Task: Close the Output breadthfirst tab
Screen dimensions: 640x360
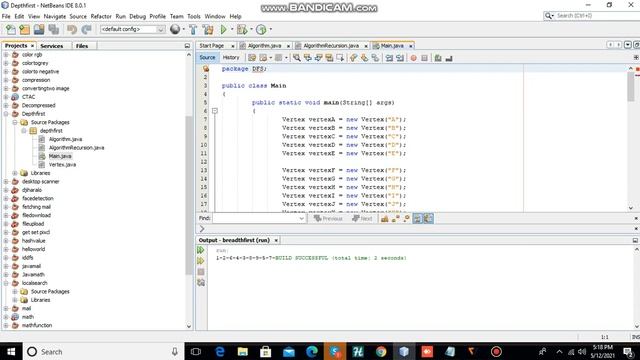Action: point(276,240)
